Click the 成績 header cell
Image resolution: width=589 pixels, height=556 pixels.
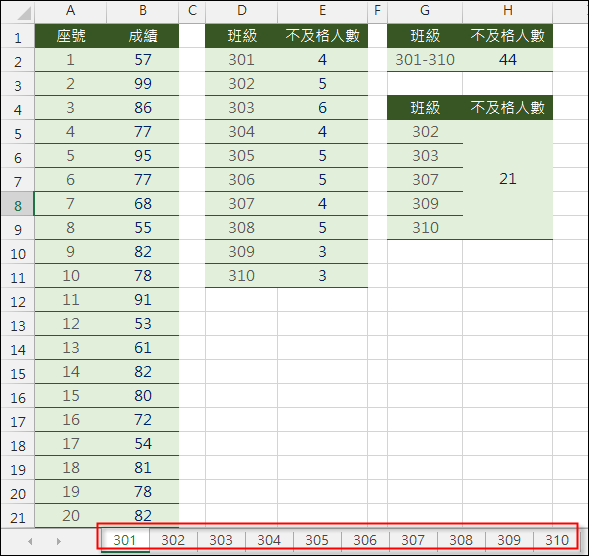[143, 36]
